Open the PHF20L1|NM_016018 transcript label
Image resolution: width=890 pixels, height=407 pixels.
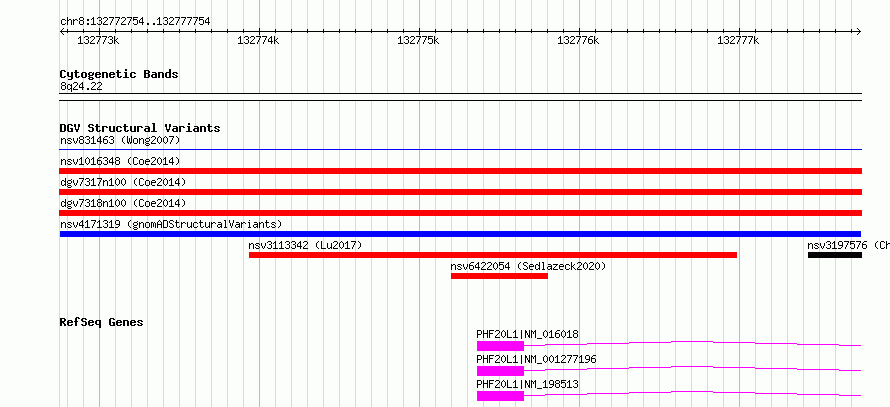527,334
